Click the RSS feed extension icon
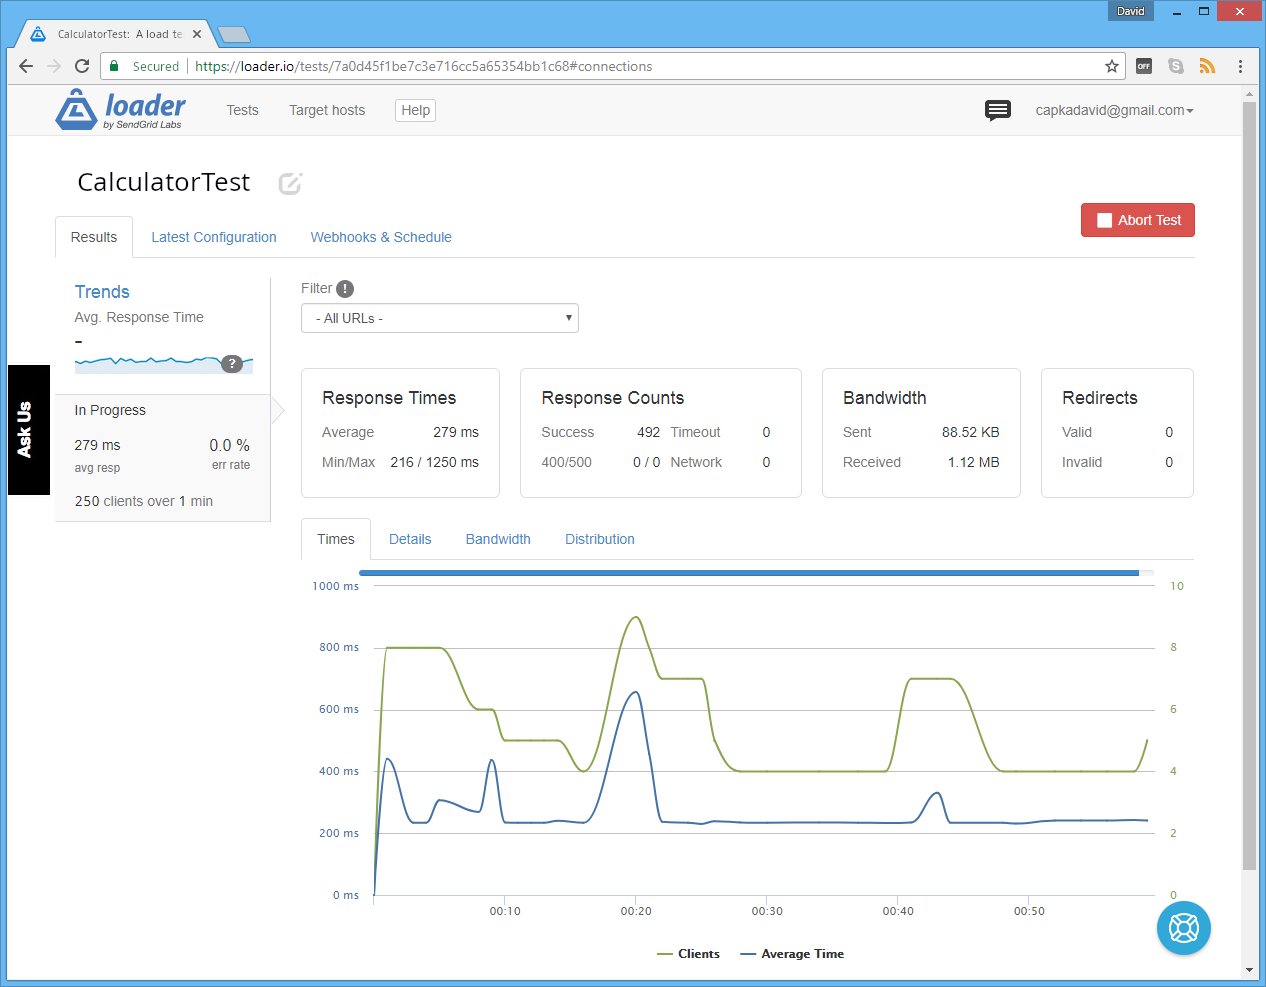The image size is (1266, 987). [x=1207, y=66]
